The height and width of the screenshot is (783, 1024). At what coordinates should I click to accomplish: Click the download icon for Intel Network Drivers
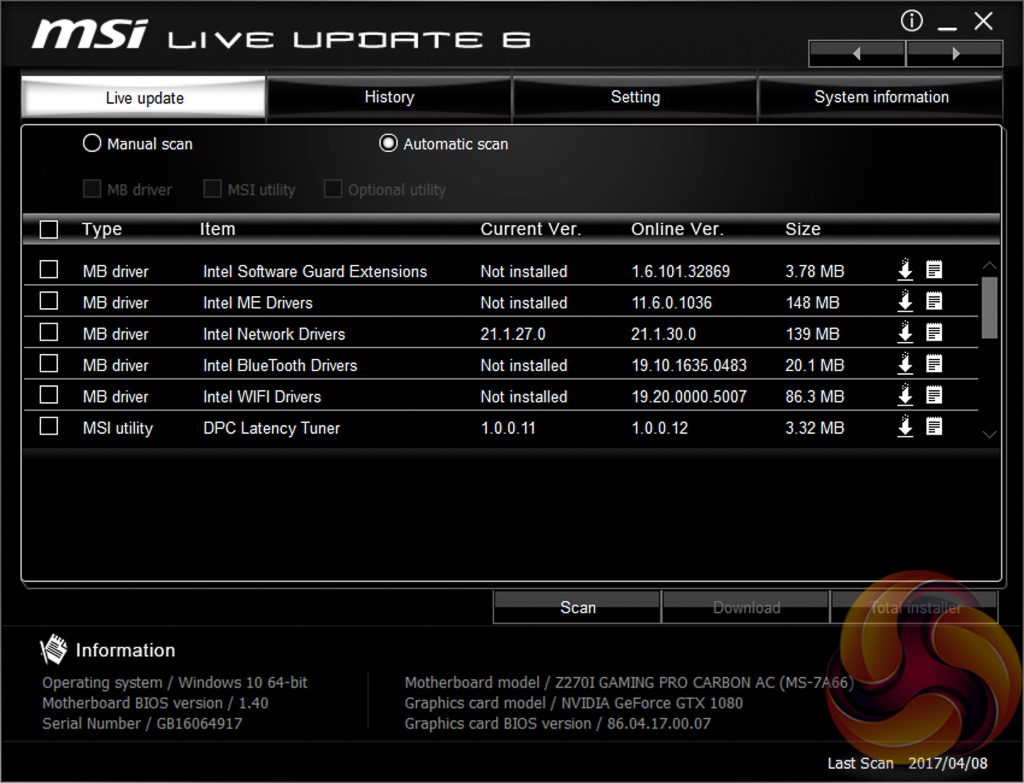click(x=905, y=332)
